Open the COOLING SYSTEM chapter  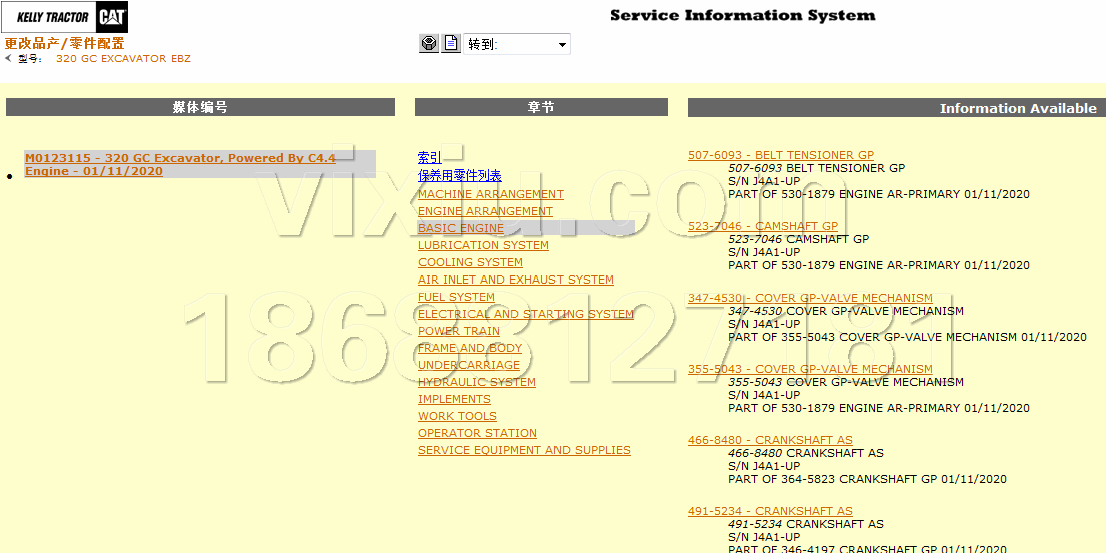470,262
